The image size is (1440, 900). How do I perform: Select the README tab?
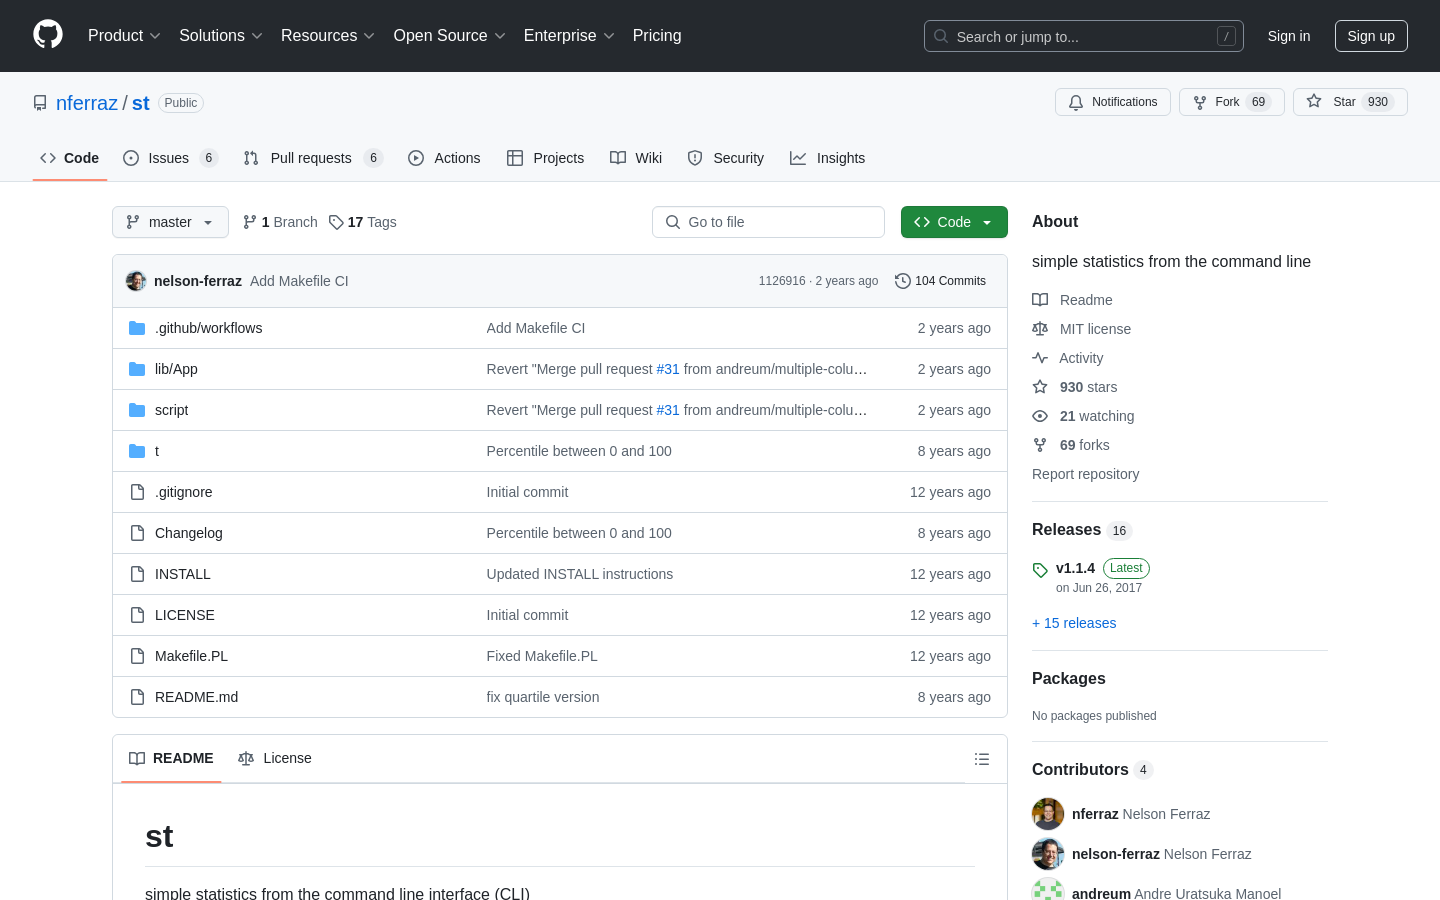click(171, 758)
